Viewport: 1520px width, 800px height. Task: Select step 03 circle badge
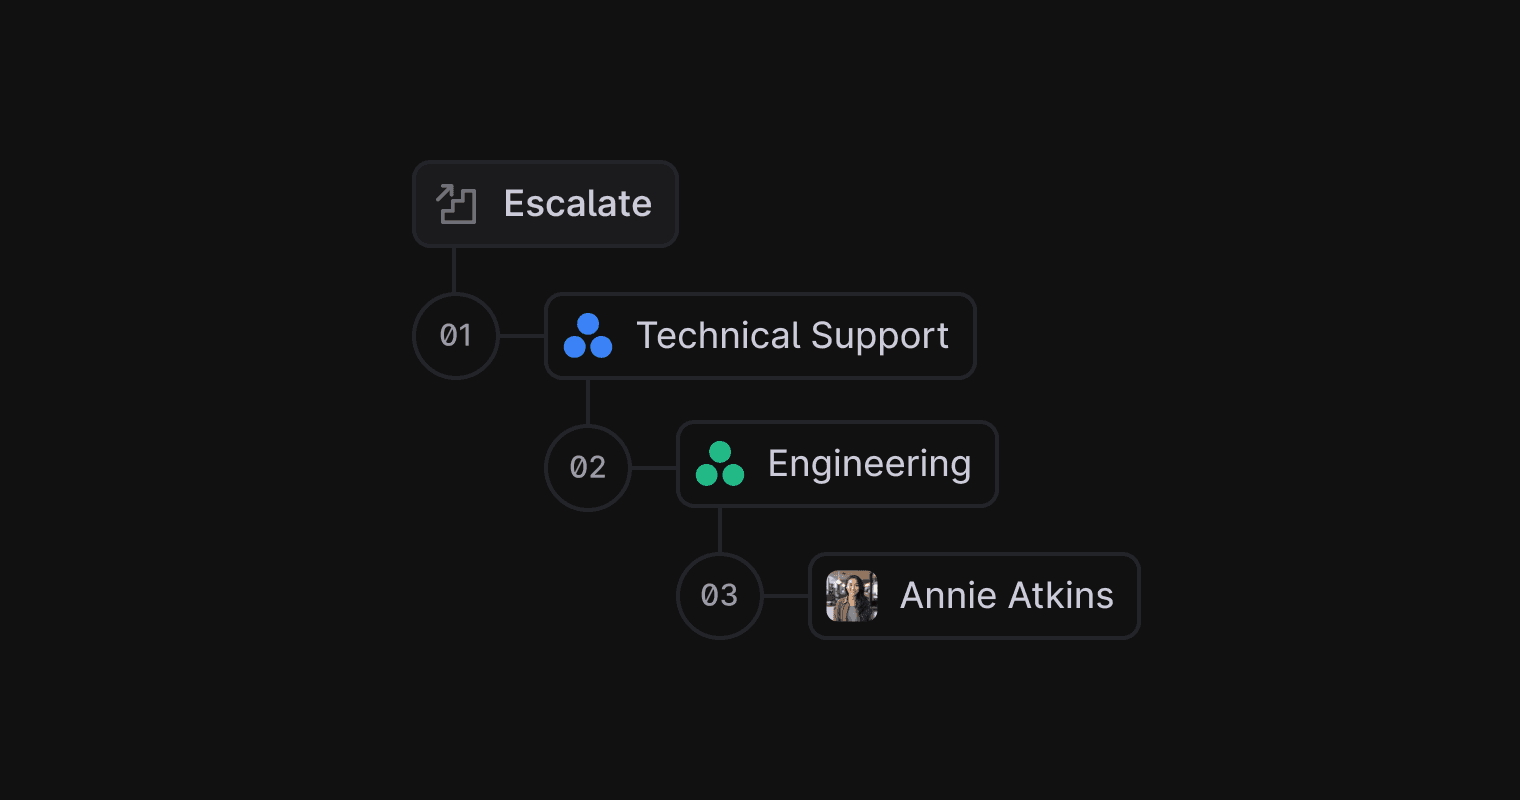pyautogui.click(x=720, y=596)
